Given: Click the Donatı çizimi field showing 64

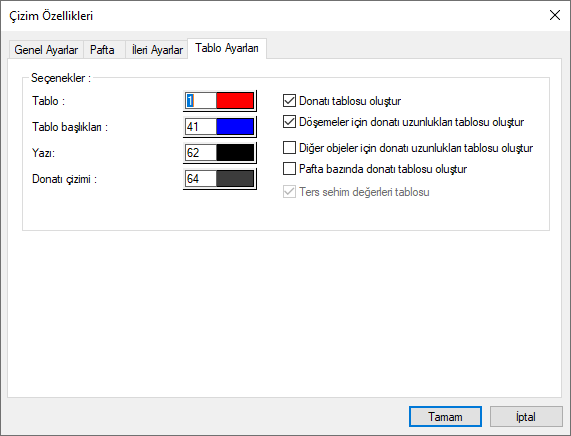Looking at the screenshot, I should point(201,179).
